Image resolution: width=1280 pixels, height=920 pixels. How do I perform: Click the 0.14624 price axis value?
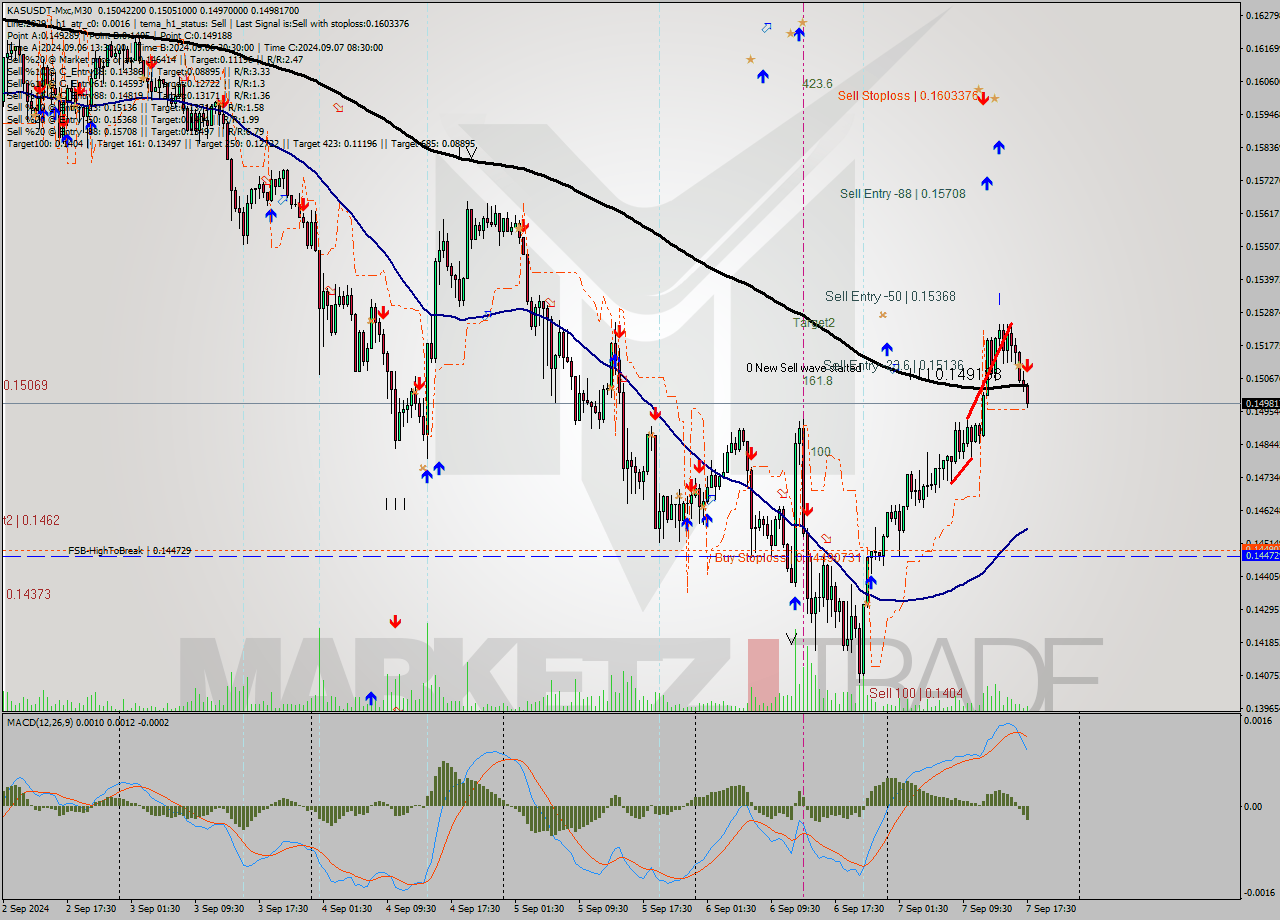[x=1262, y=510]
